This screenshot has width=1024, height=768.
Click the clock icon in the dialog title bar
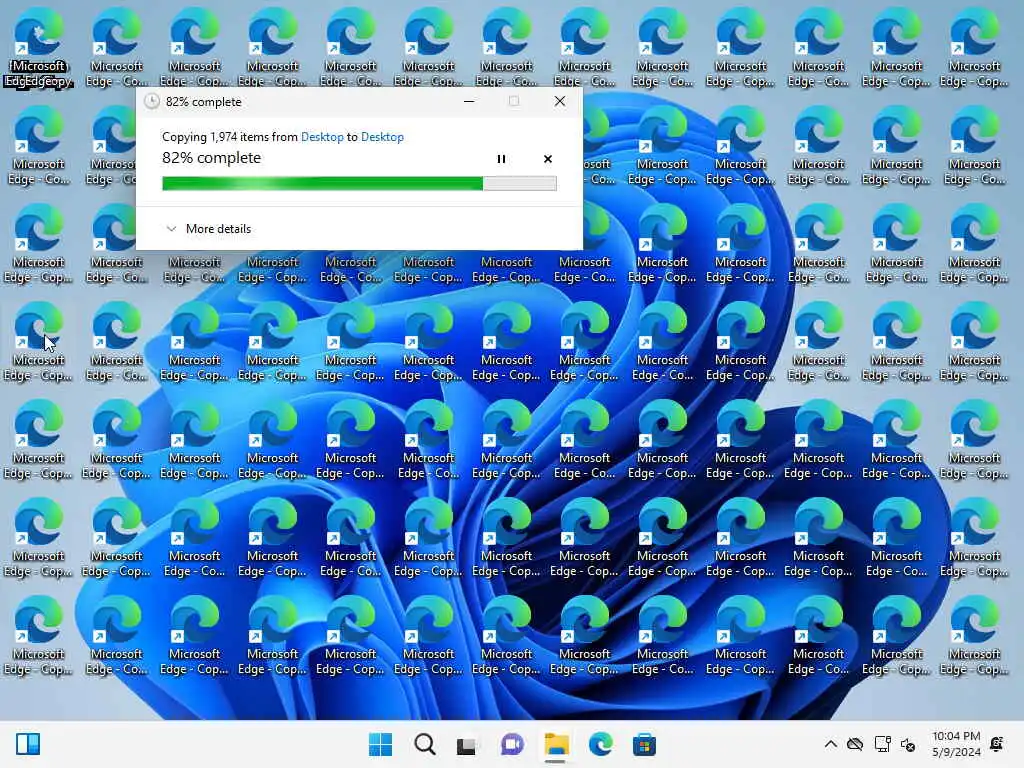152,101
